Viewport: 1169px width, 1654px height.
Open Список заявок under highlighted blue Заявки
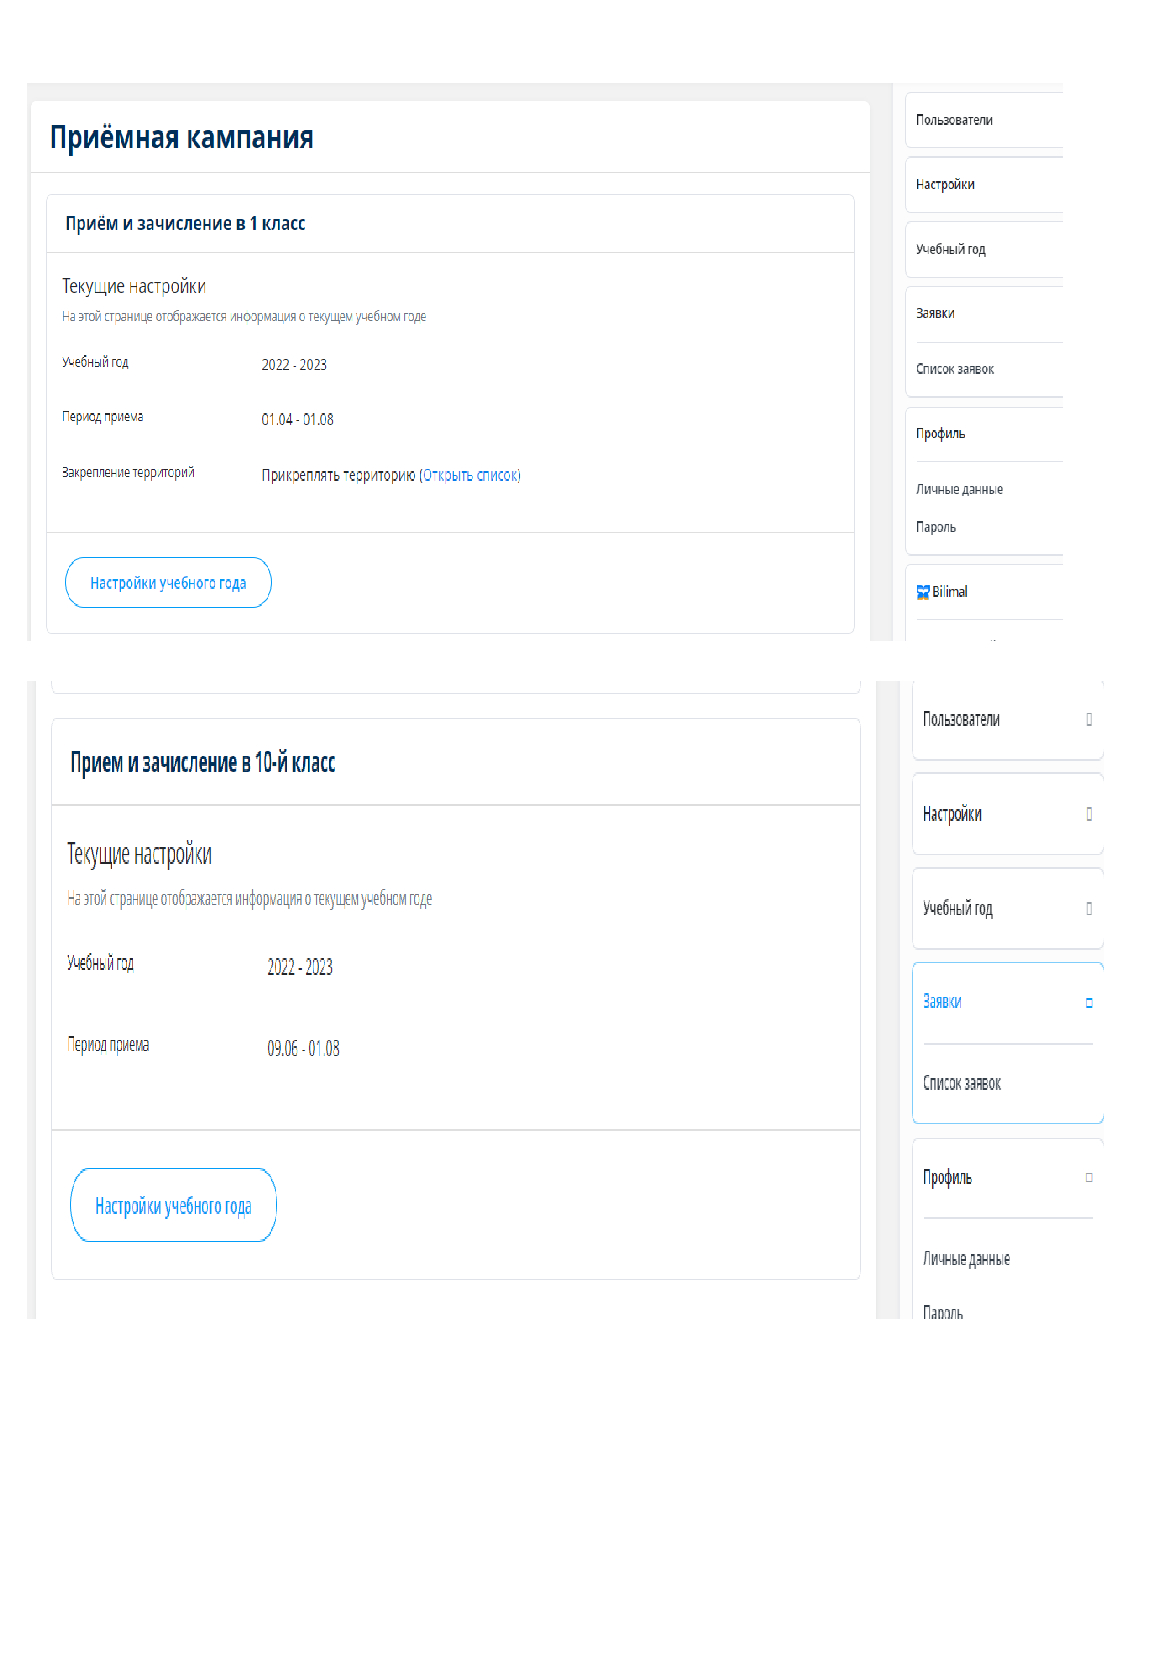(x=961, y=1084)
